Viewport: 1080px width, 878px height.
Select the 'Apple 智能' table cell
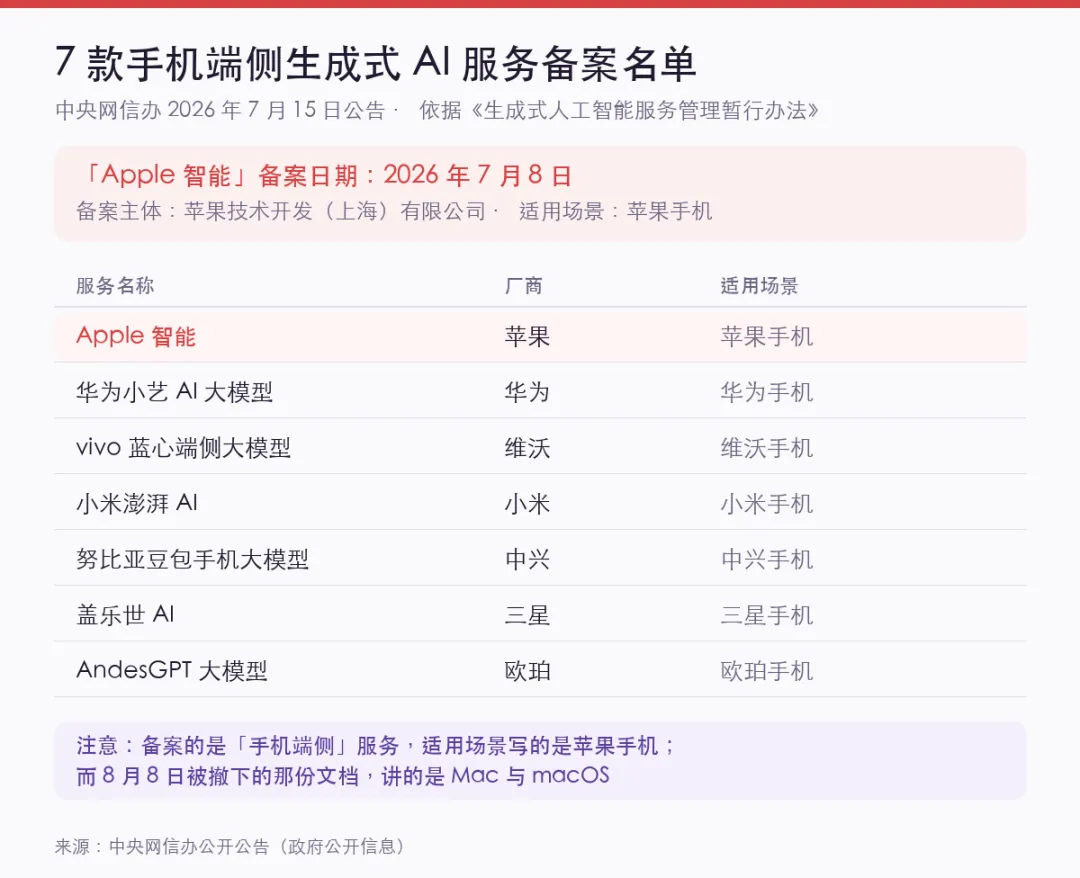coord(136,336)
